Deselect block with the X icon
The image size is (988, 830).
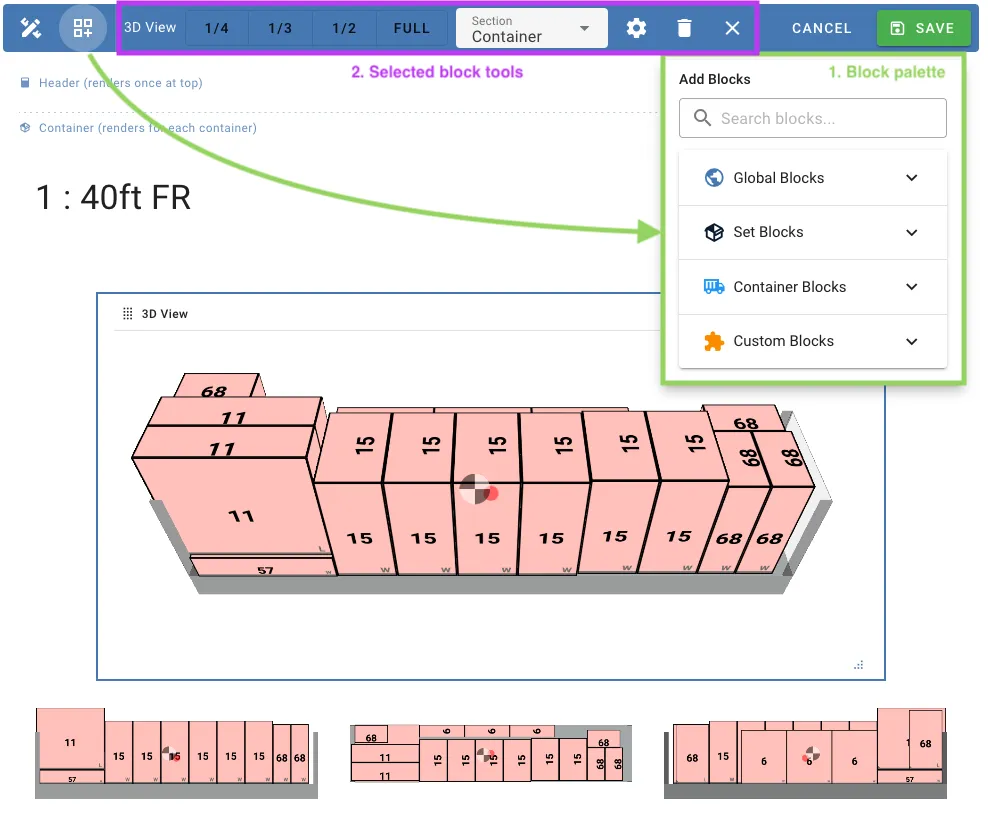coord(732,28)
